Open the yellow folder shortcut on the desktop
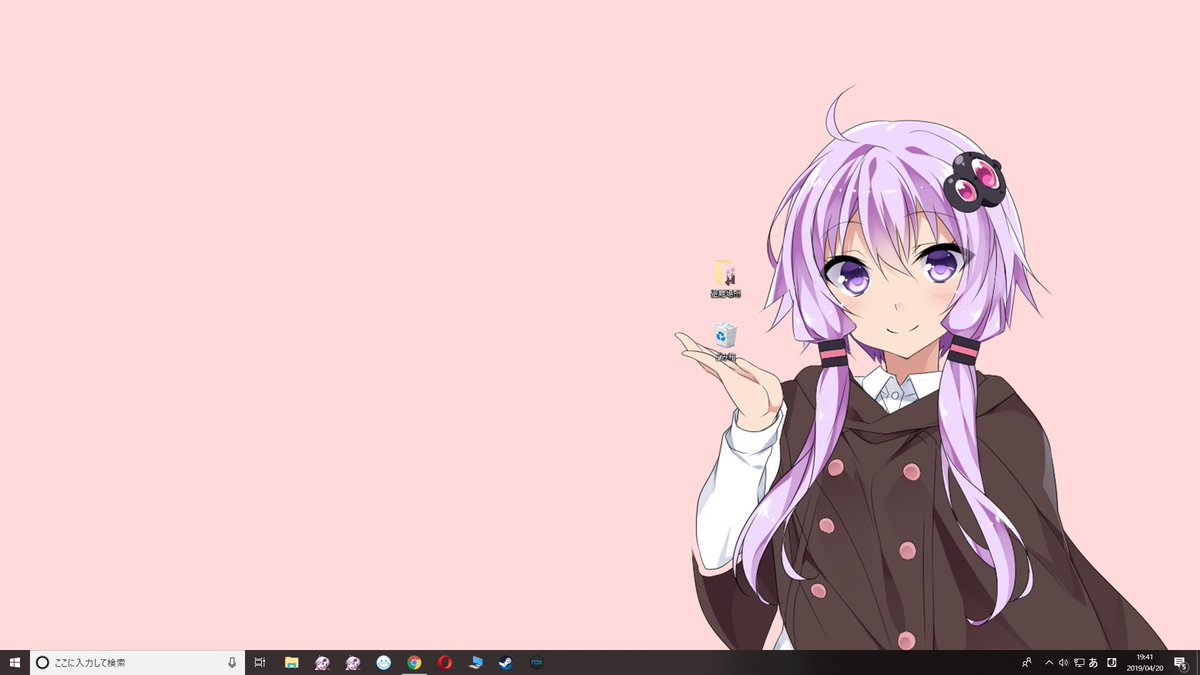This screenshot has width=1200, height=675. pyautogui.click(x=726, y=280)
